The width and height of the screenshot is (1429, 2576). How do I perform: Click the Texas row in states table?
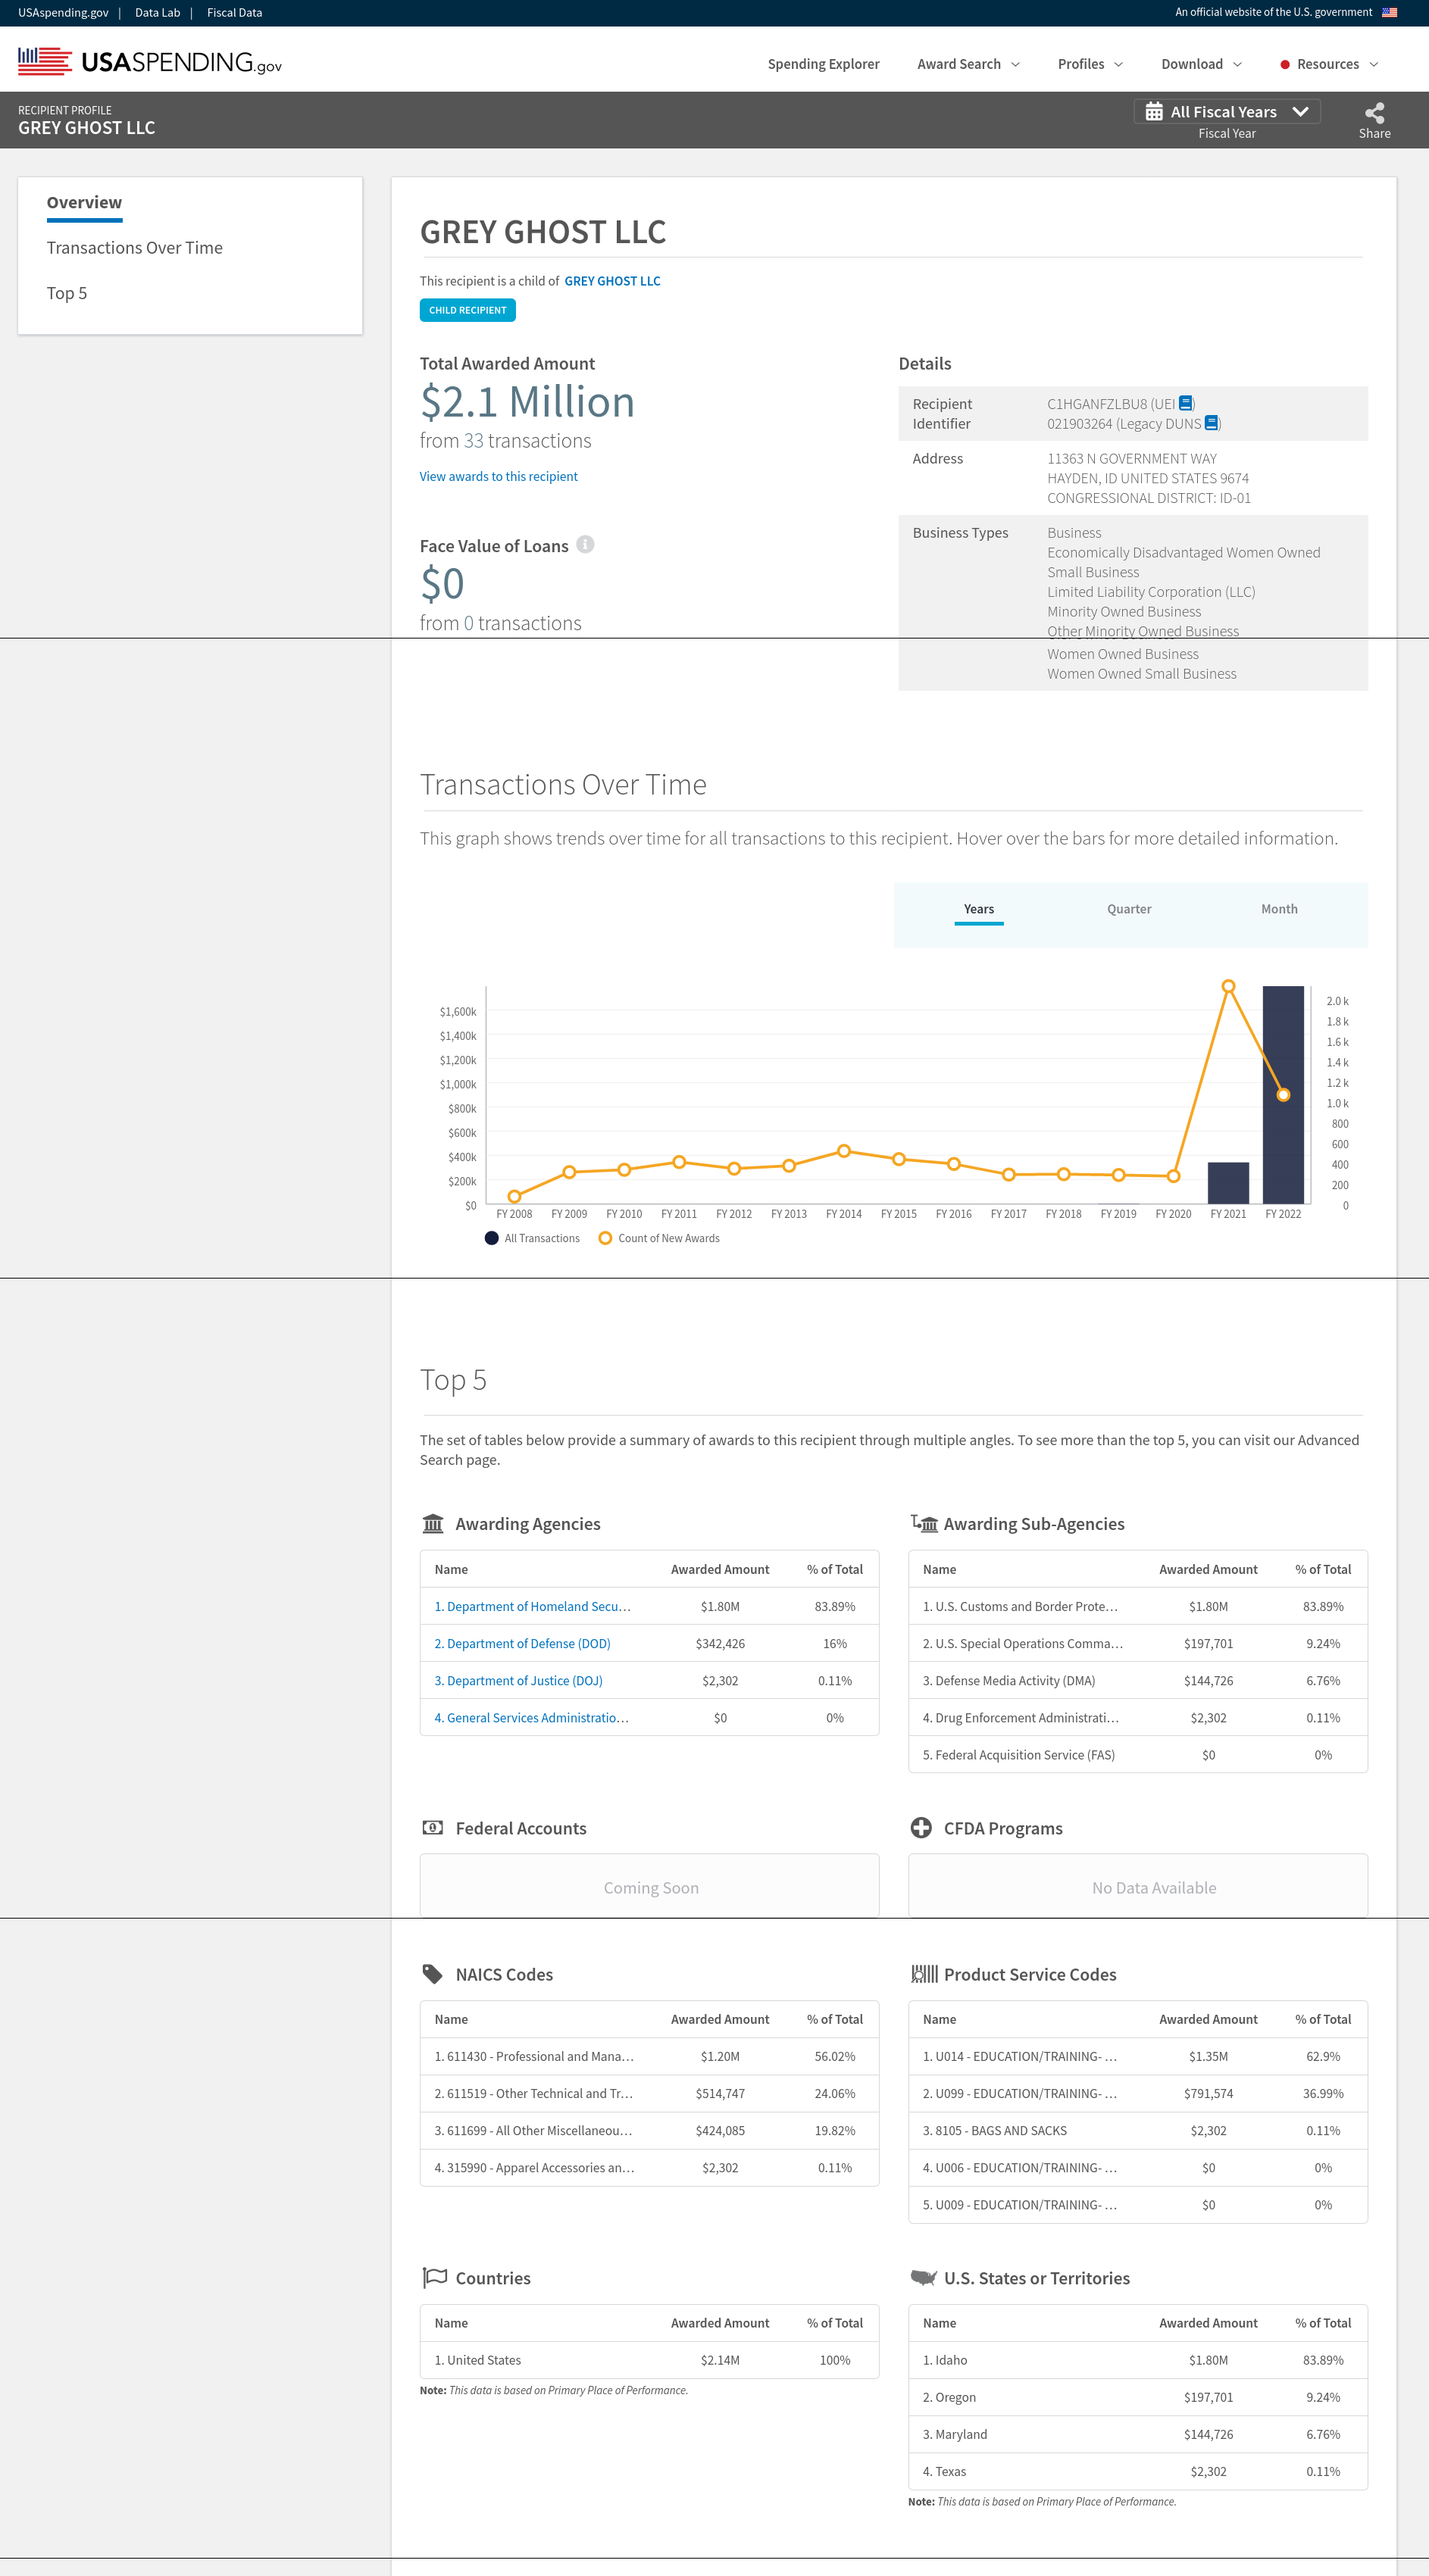point(1137,2471)
